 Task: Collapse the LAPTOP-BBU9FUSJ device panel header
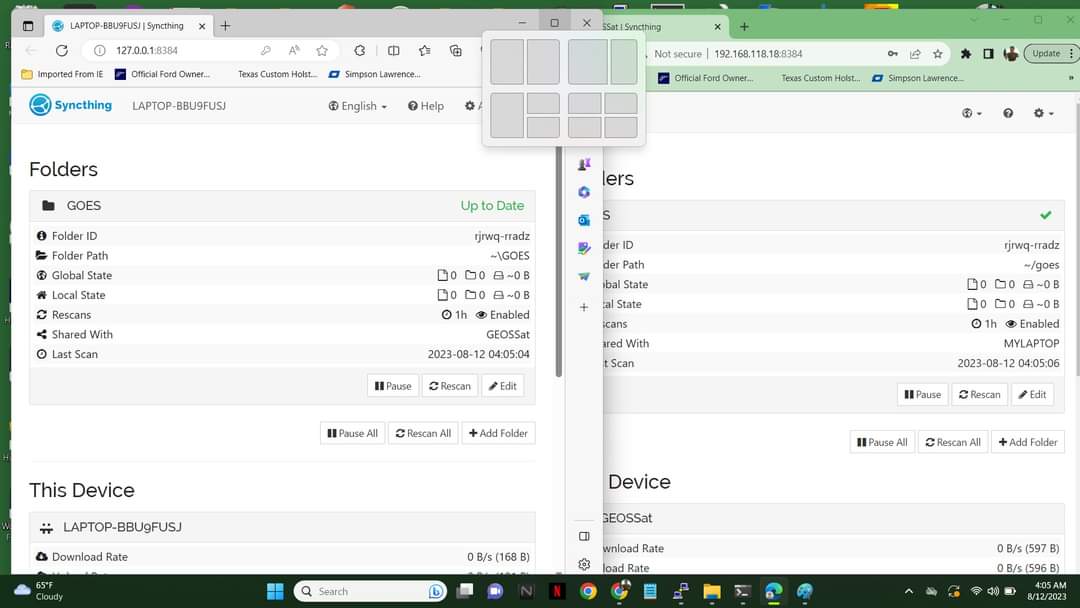(x=282, y=527)
